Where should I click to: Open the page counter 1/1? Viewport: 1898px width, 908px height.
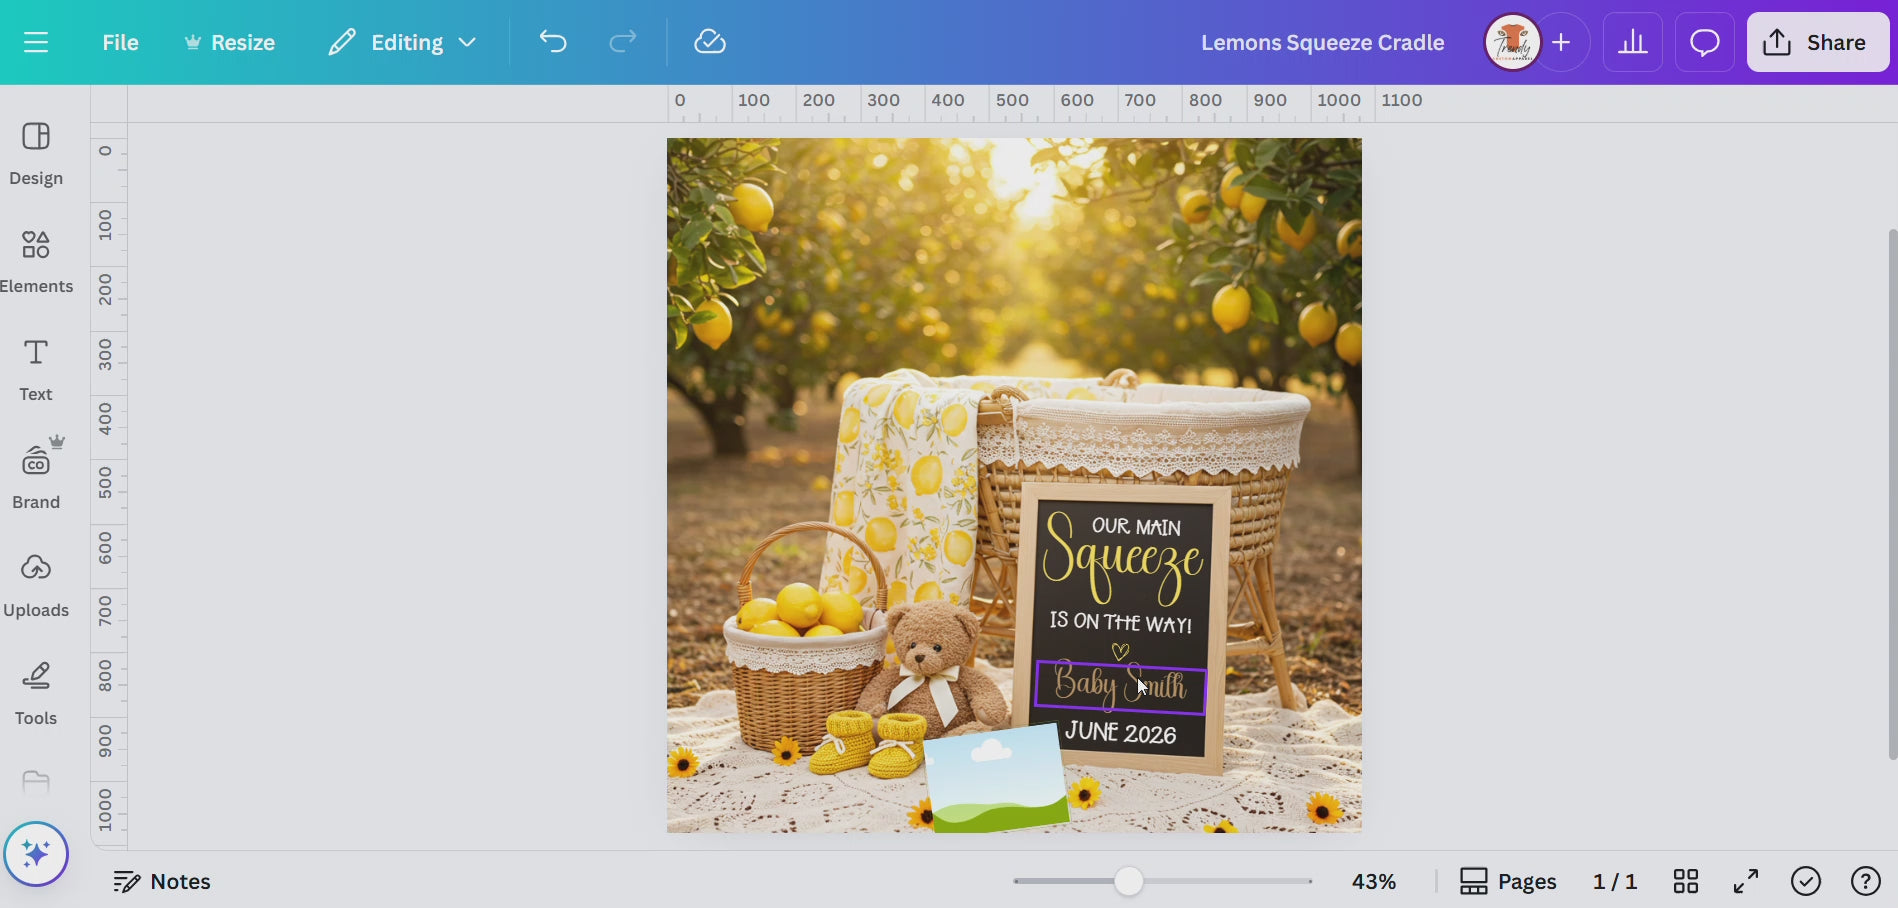pos(1614,881)
